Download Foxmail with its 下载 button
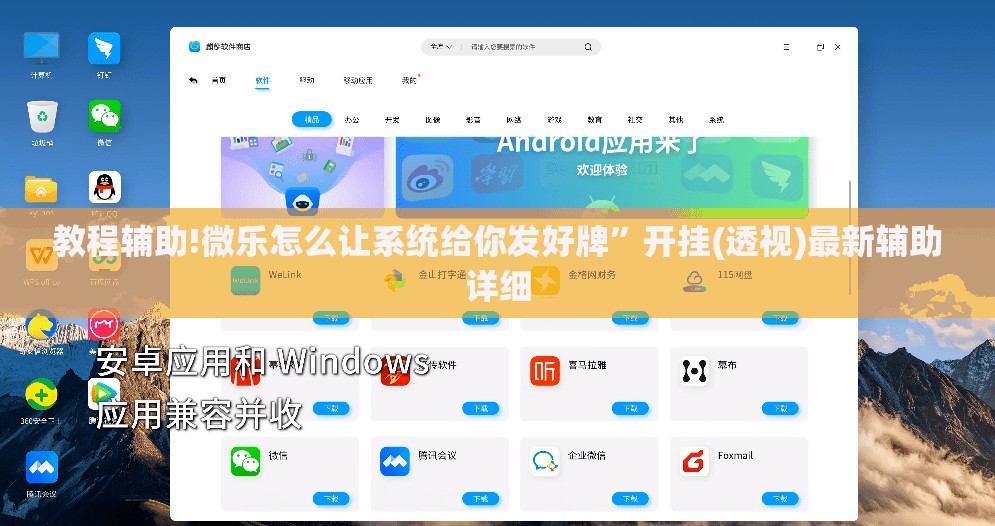Screen dimensions: 995x526 point(780,499)
